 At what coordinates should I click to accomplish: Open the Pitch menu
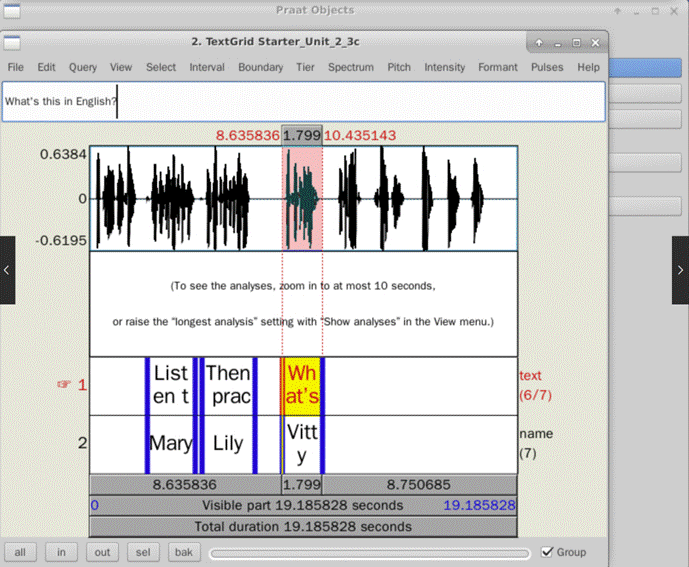pyautogui.click(x=399, y=67)
